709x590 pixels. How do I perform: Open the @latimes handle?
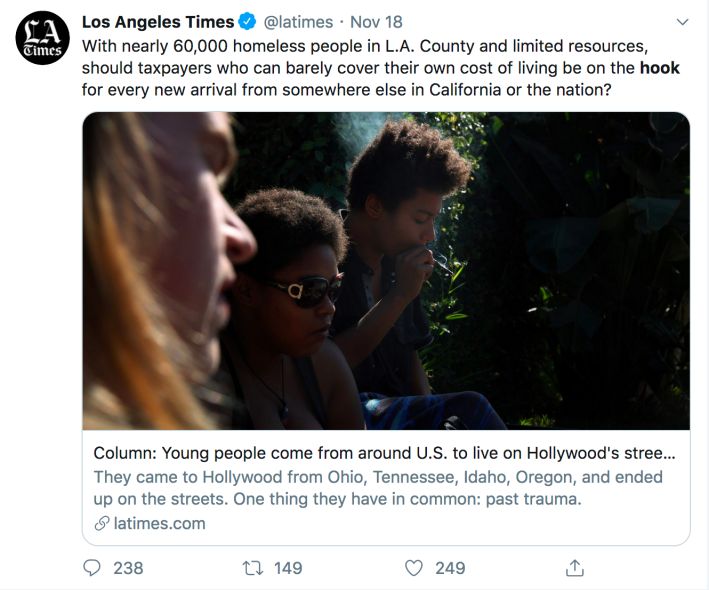(298, 22)
